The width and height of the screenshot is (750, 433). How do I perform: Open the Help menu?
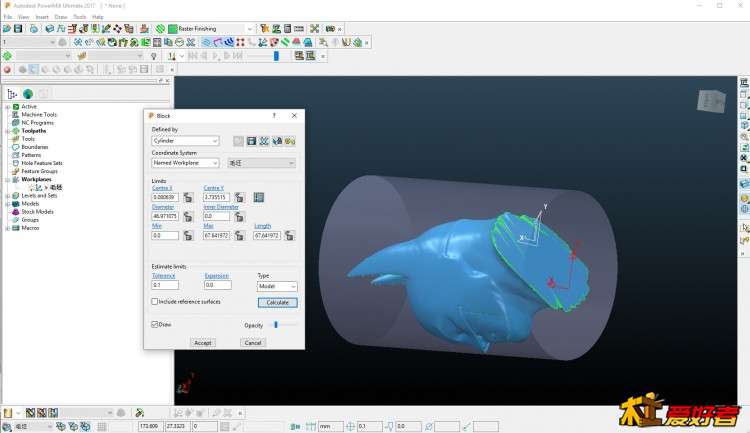click(98, 17)
